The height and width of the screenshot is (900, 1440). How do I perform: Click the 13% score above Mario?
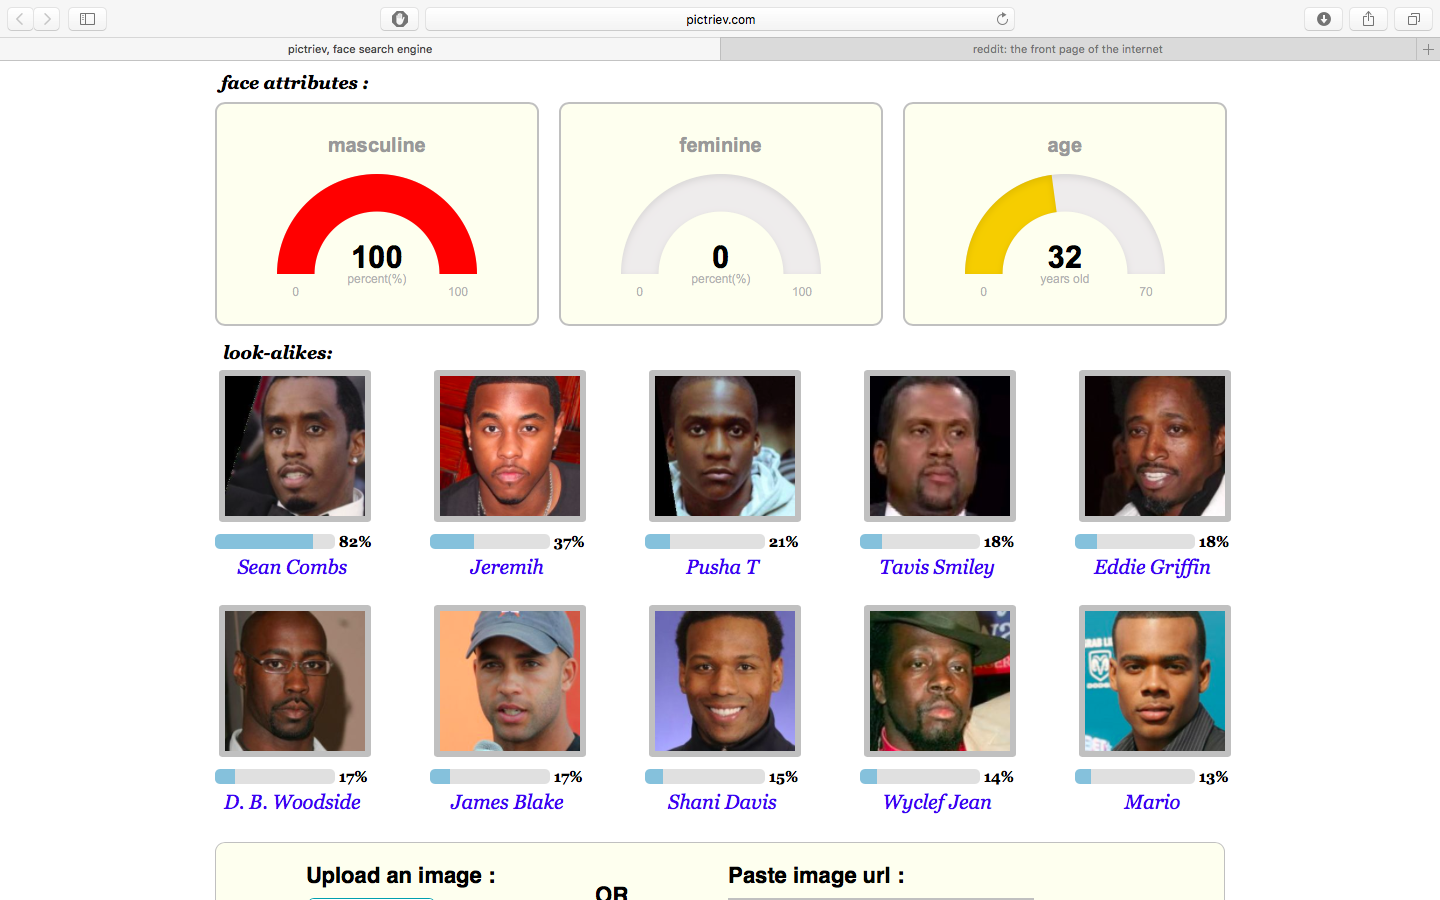[x=1213, y=777]
